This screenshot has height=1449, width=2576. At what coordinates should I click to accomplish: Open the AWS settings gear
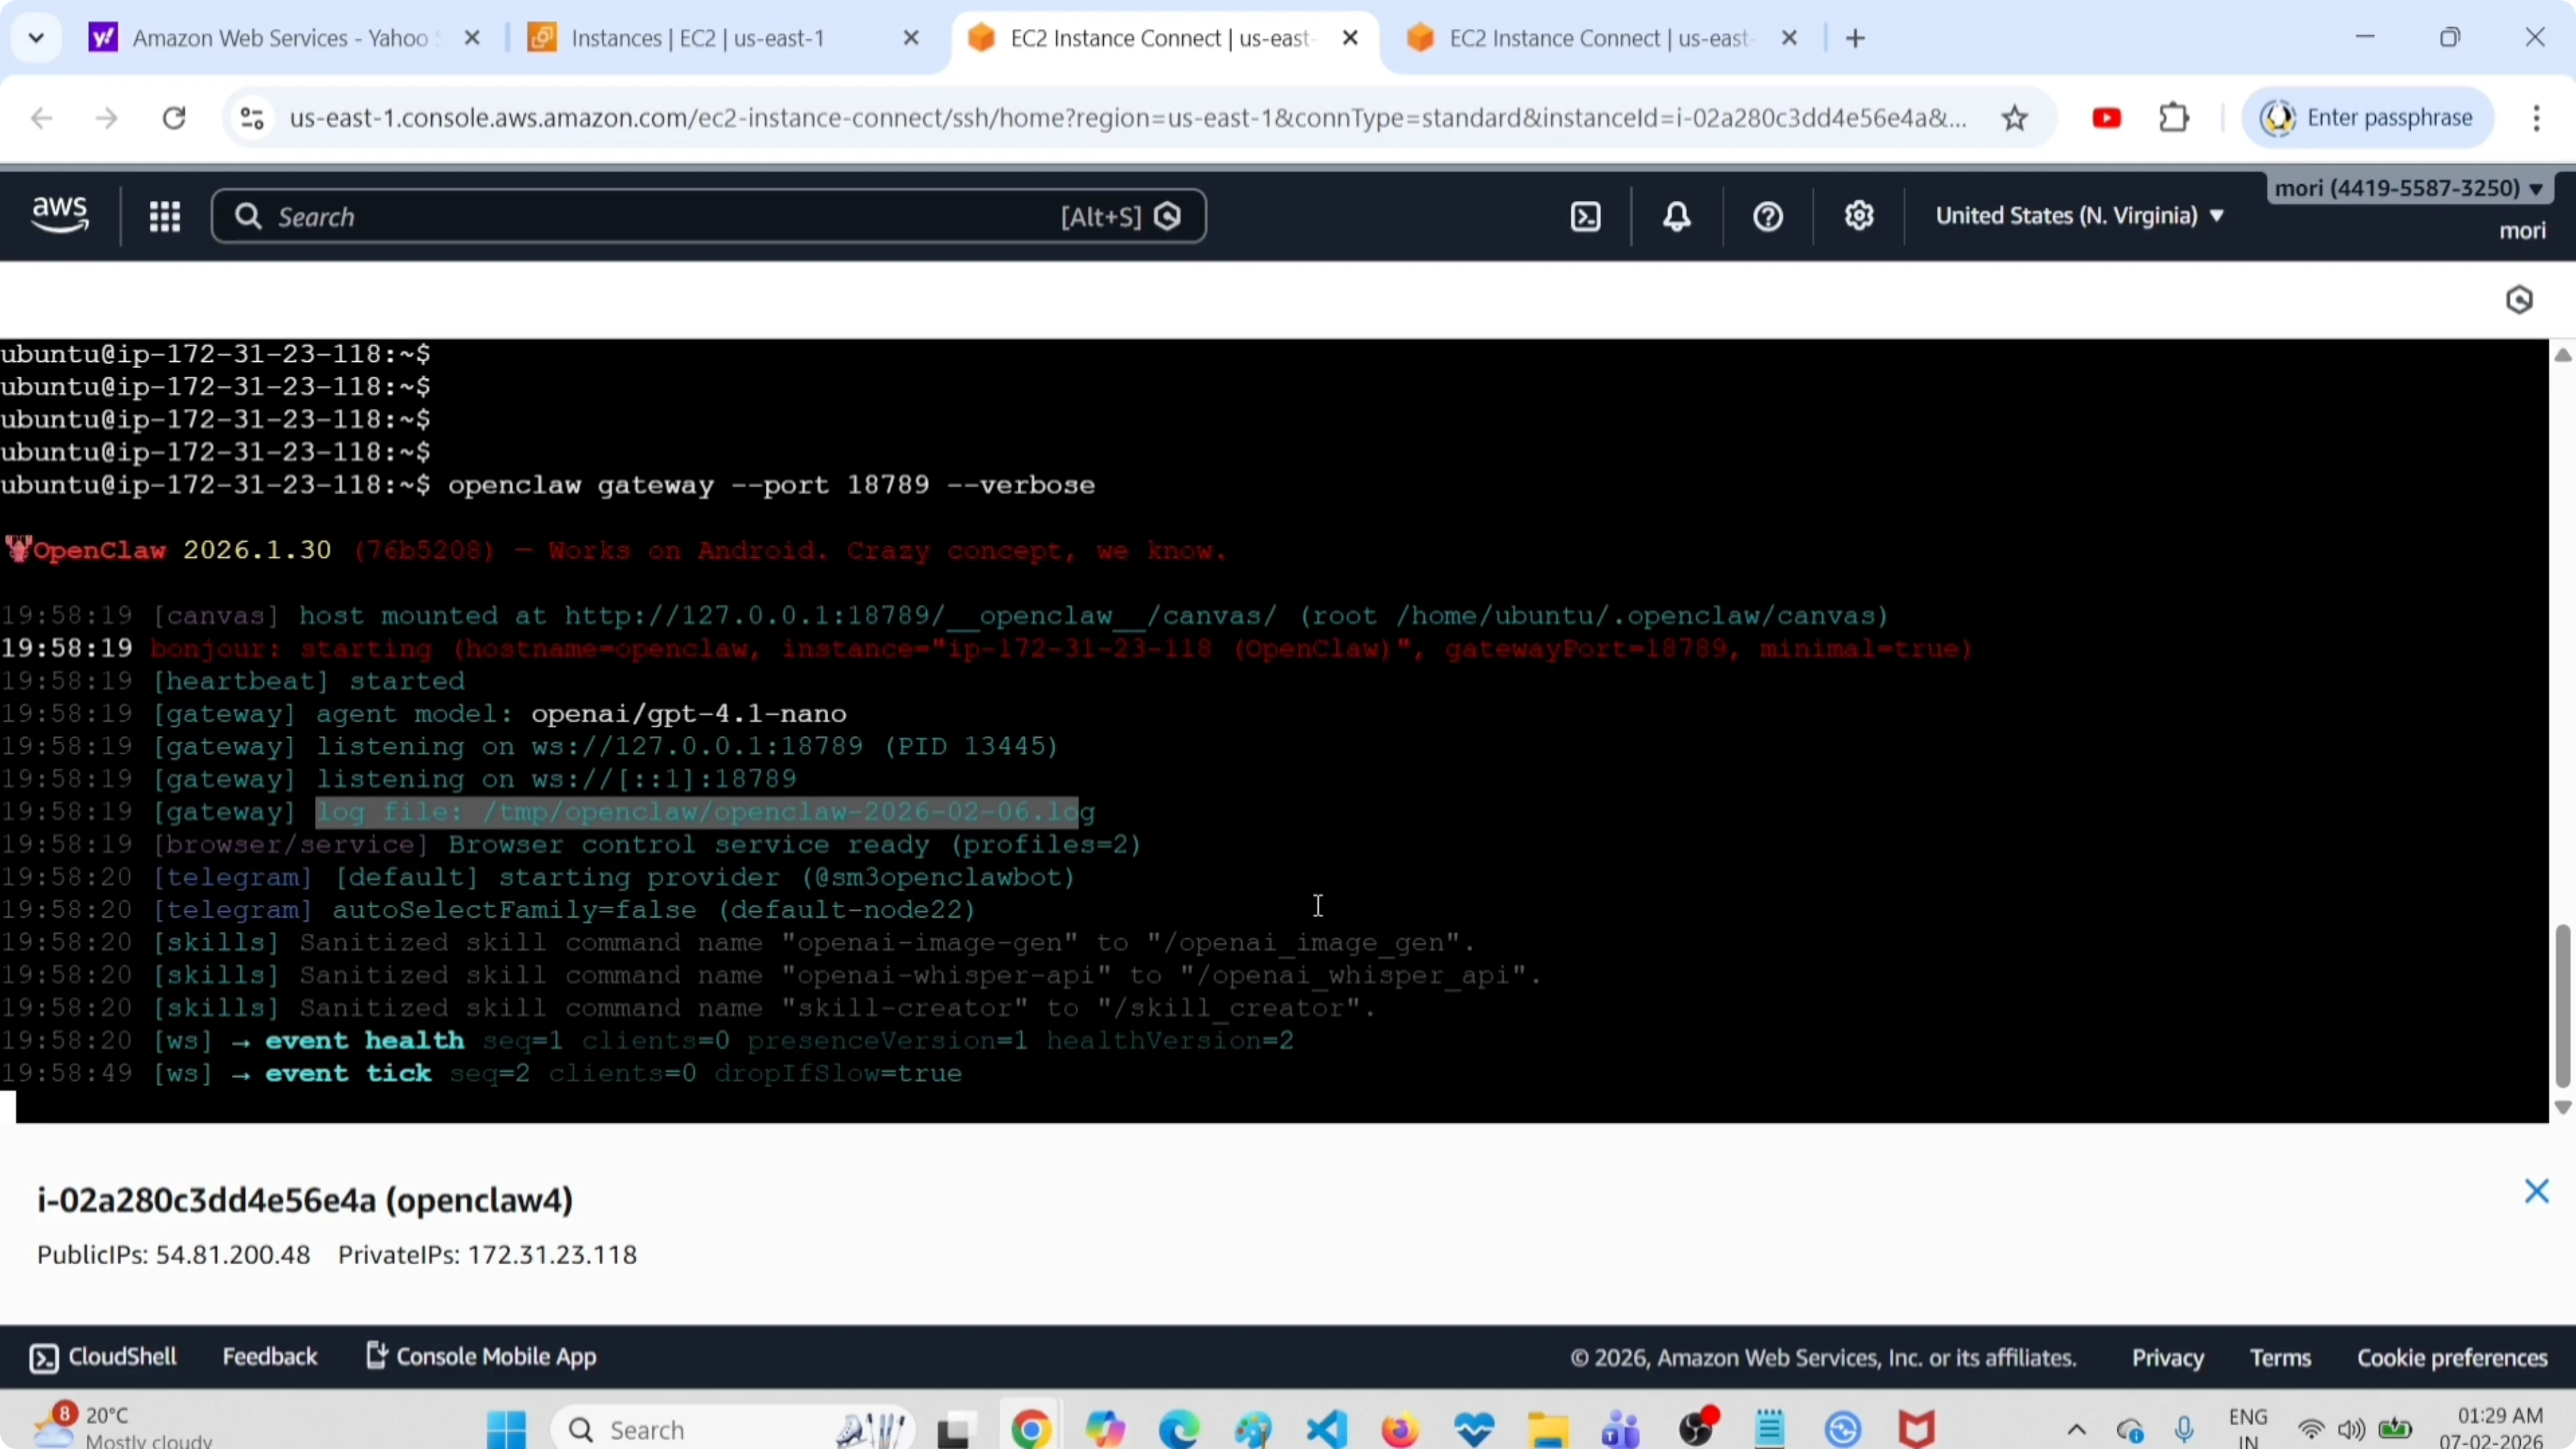[x=1859, y=216]
